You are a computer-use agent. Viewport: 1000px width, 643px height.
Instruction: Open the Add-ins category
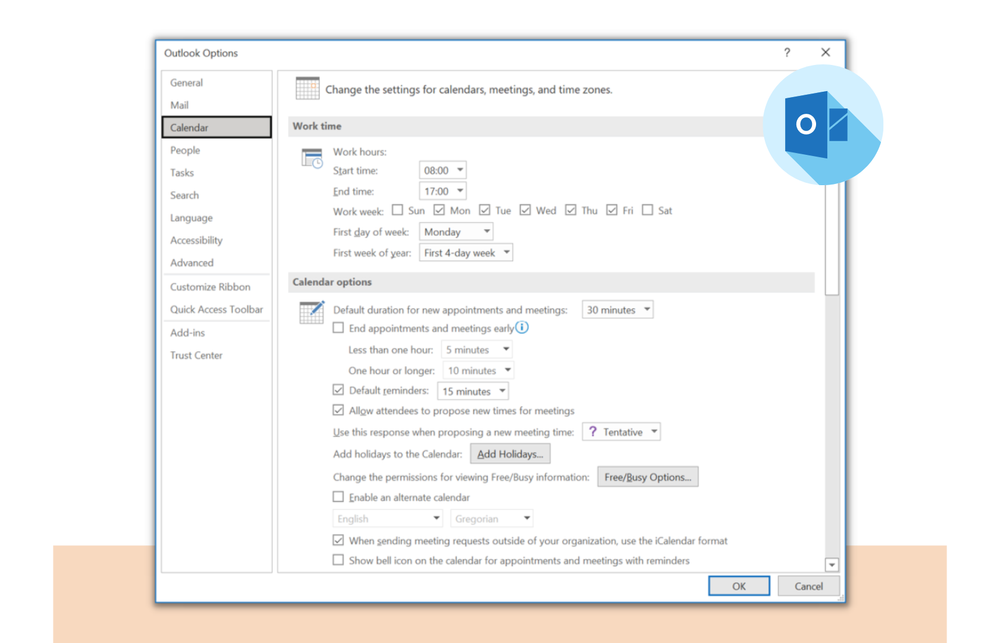point(216,332)
